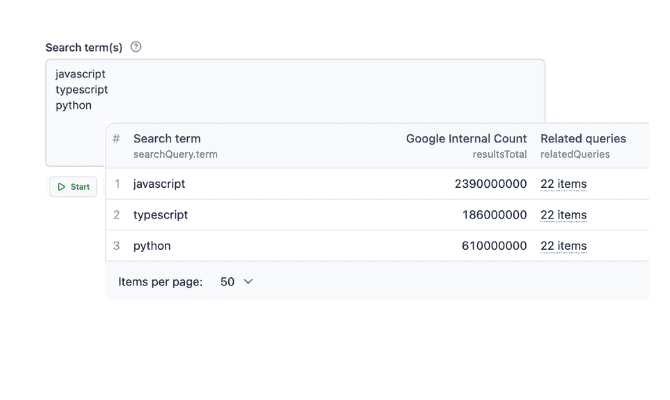Click the 186000000 count value
The height and width of the screenshot is (400, 670).
click(x=494, y=215)
